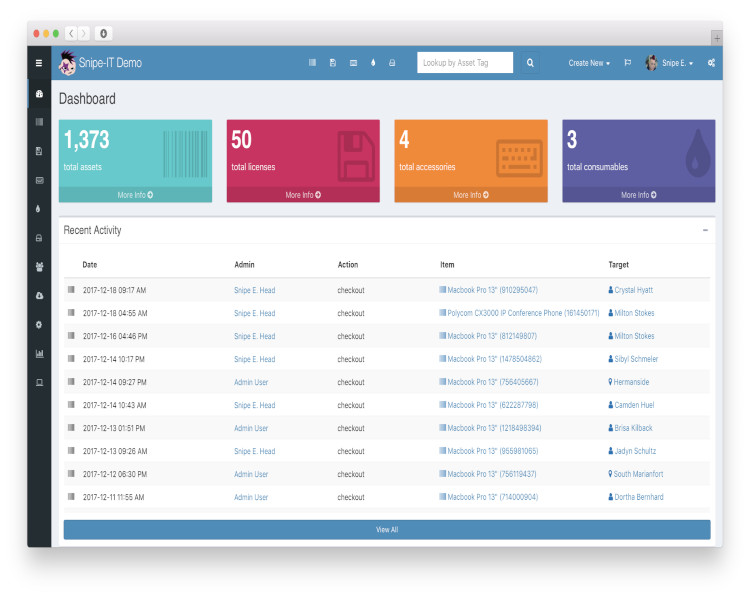Click the top navbar accessories keyboard icon
Image resolution: width=750 pixels, height=600 pixels.
pos(353,63)
